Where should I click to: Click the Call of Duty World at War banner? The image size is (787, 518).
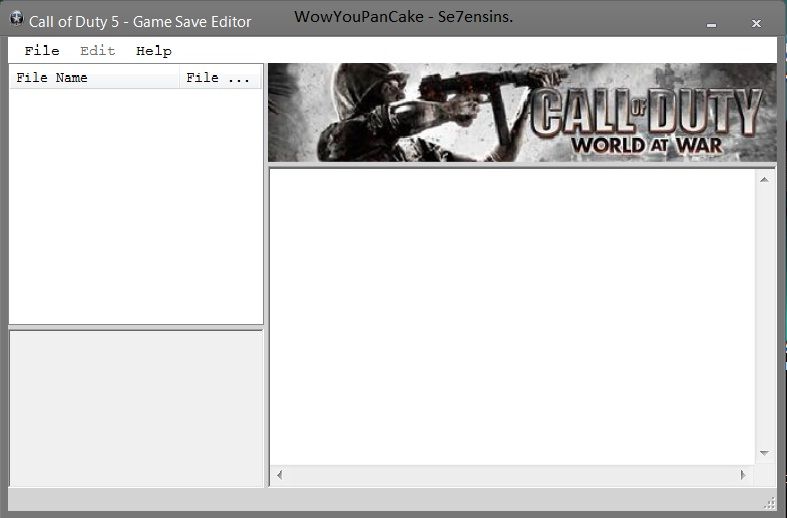click(522, 112)
